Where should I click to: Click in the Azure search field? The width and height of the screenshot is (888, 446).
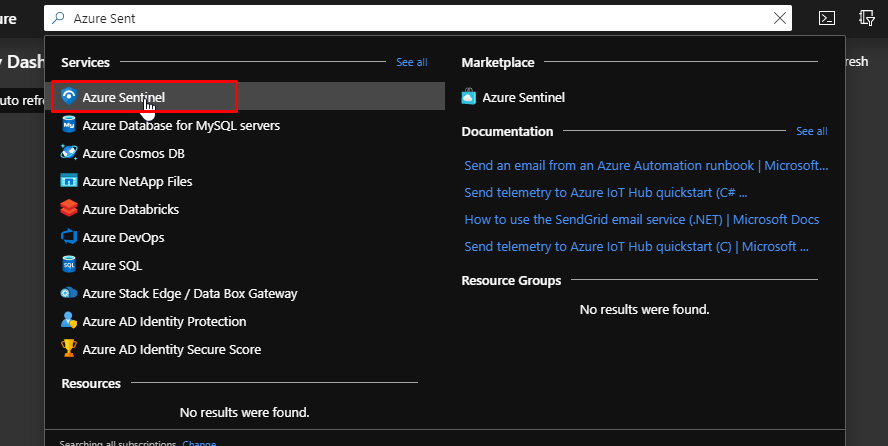tap(400, 18)
